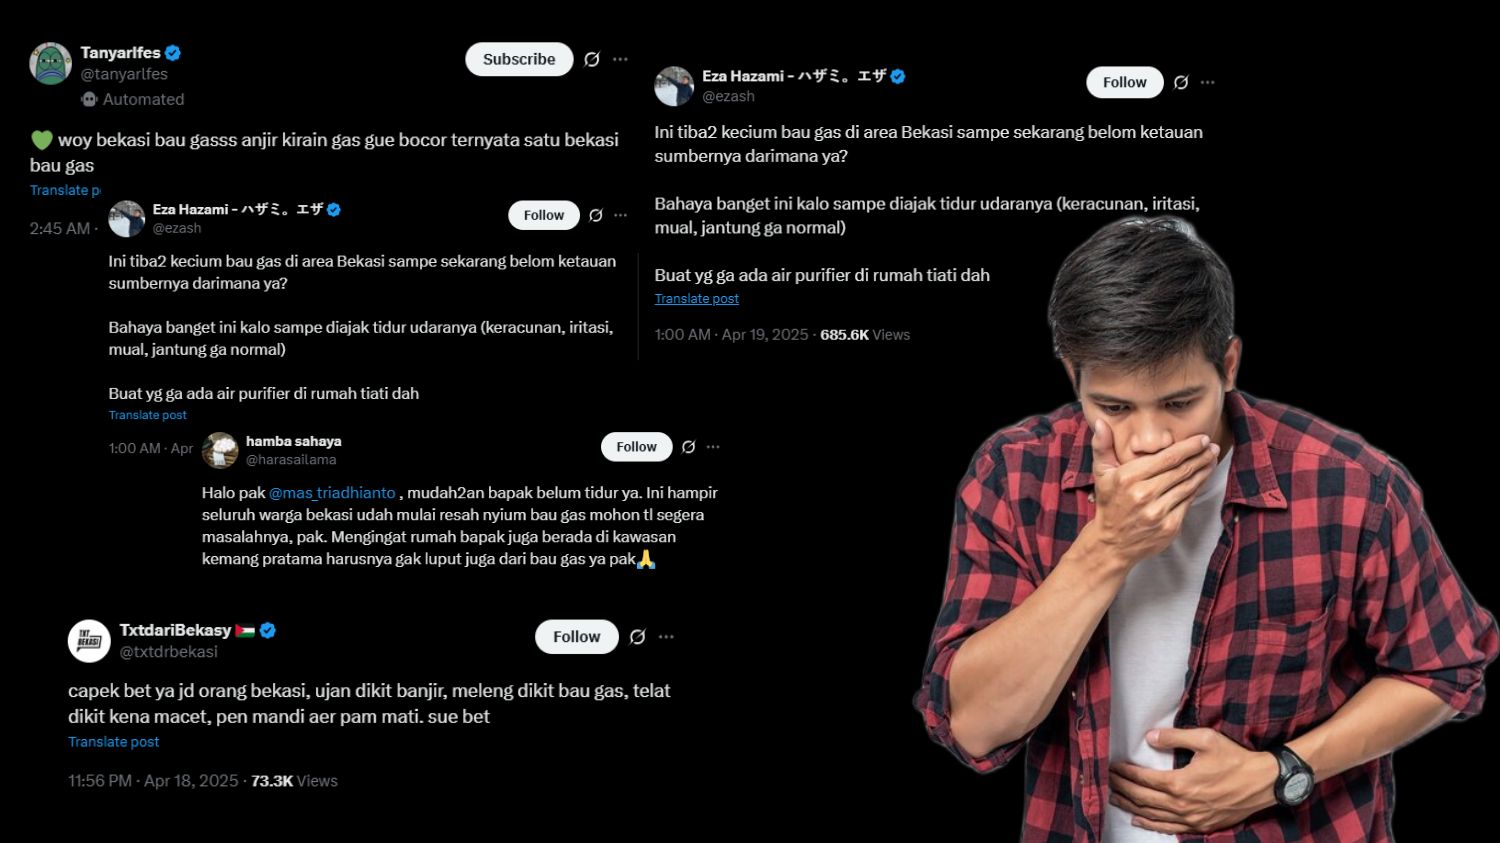The width and height of the screenshot is (1500, 843).
Task: Click Grok icon on hamba sahaya's post
Action: (689, 447)
